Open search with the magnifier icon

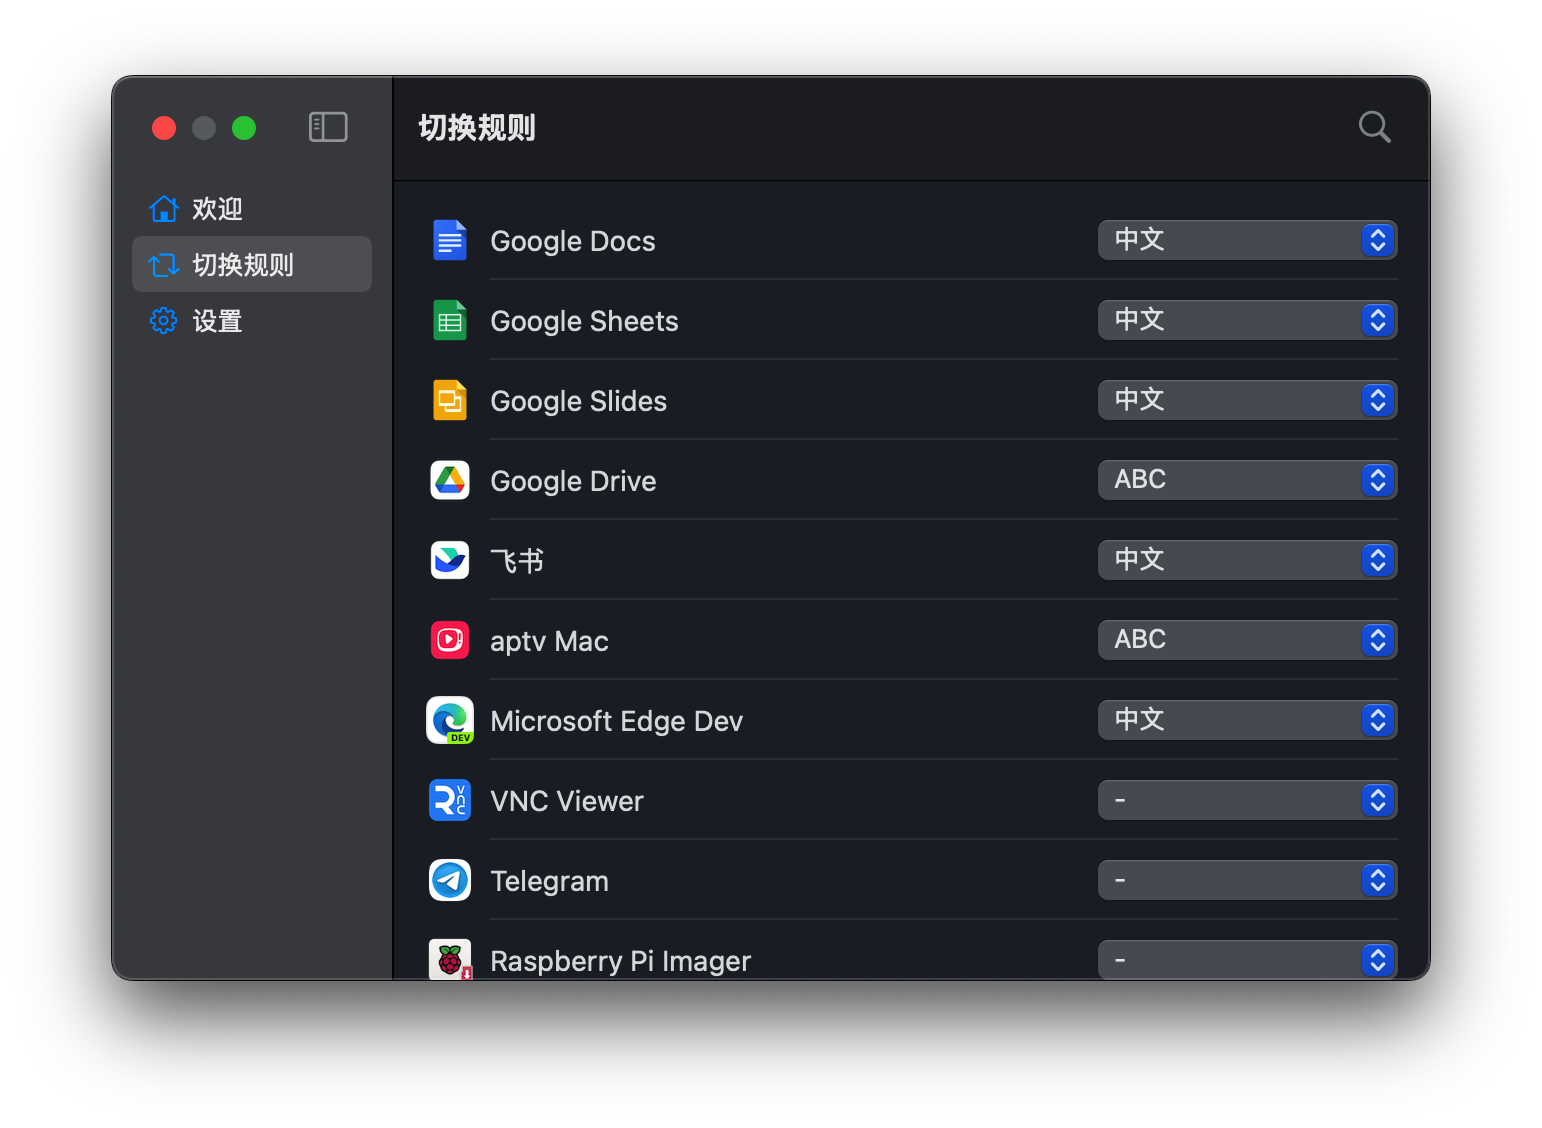pyautogui.click(x=1375, y=127)
